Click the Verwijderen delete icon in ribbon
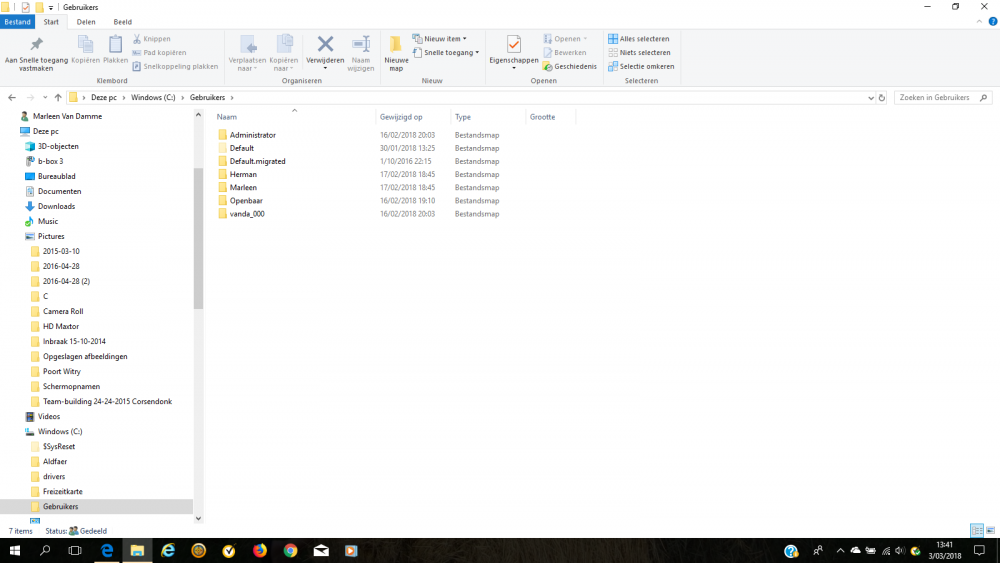1000x563 pixels. pyautogui.click(x=325, y=45)
